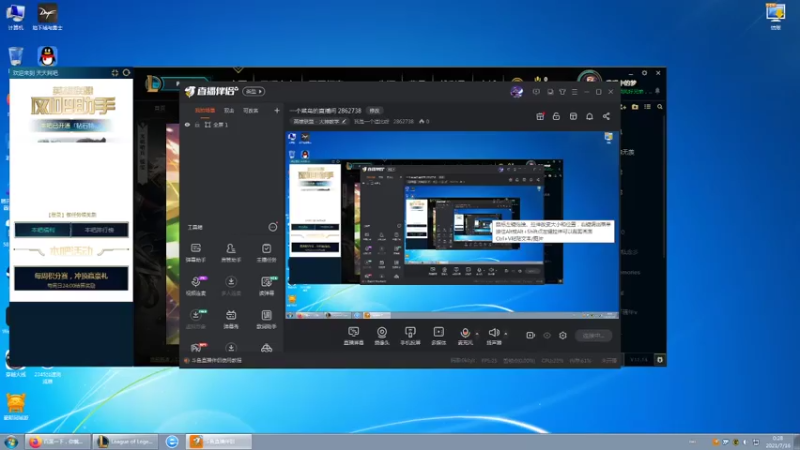
Task: Share the live room
Action: pos(606,116)
